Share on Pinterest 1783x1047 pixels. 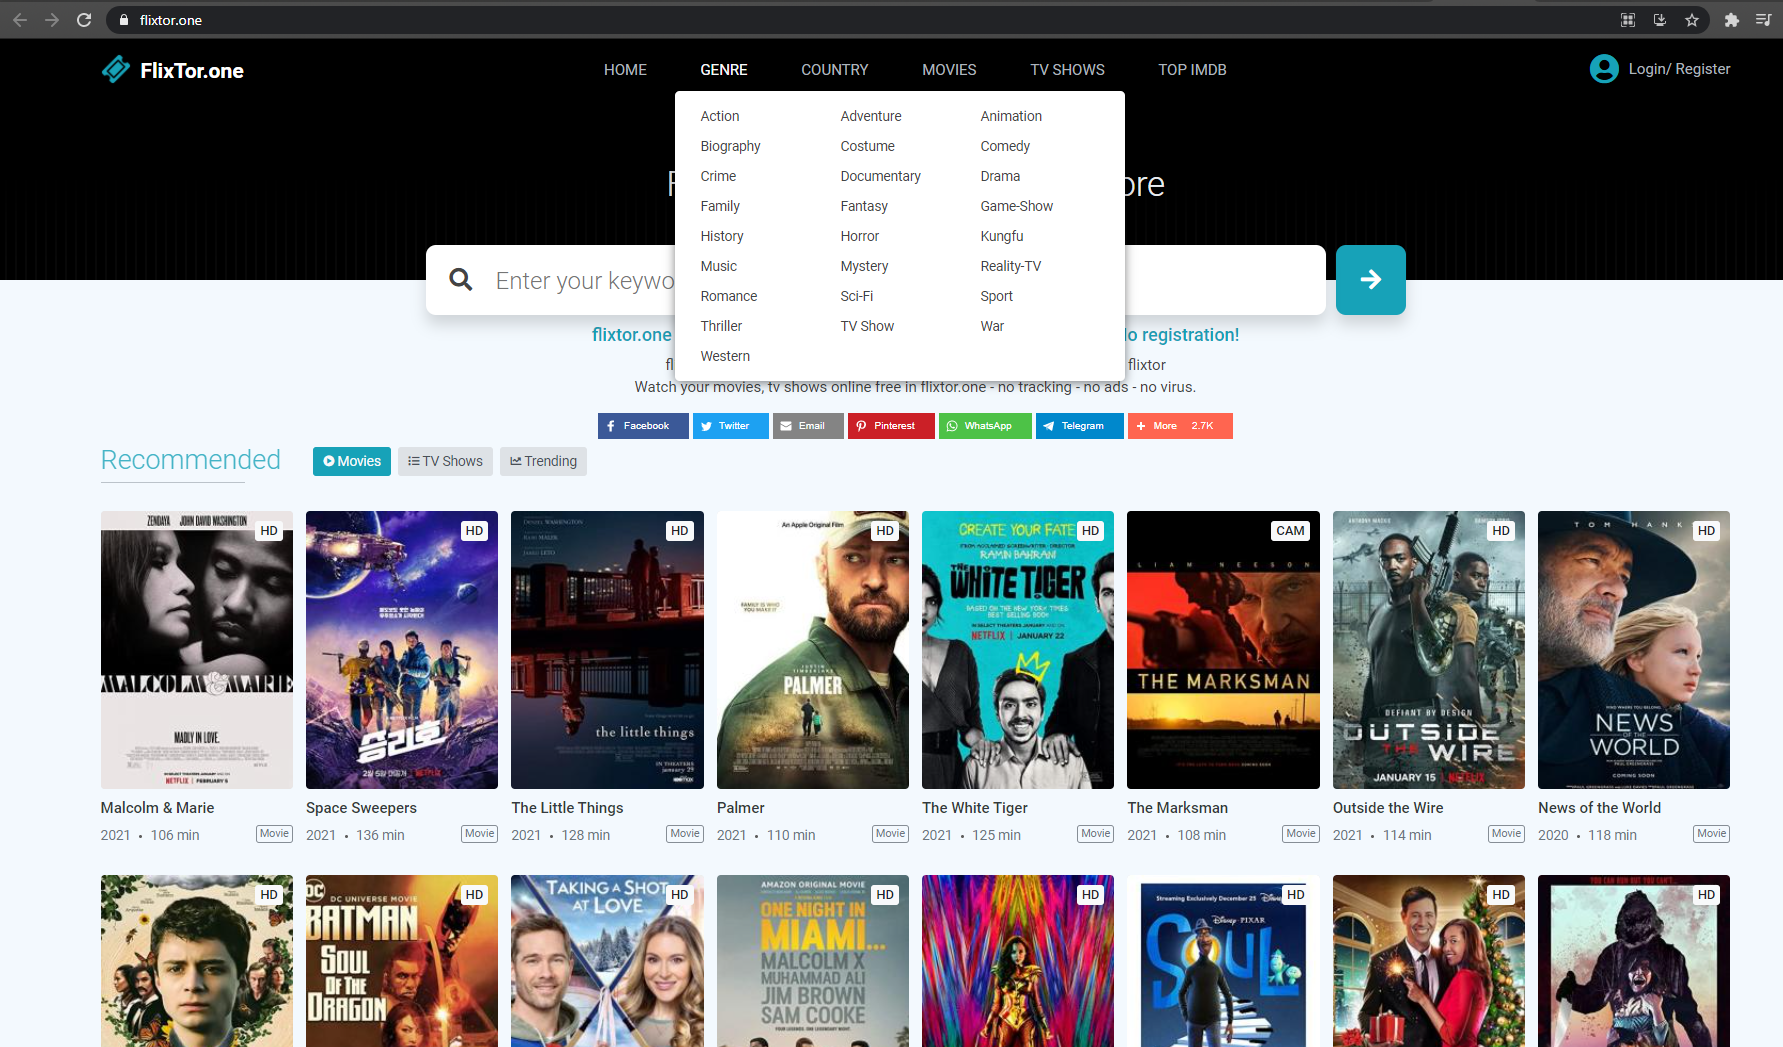891,426
